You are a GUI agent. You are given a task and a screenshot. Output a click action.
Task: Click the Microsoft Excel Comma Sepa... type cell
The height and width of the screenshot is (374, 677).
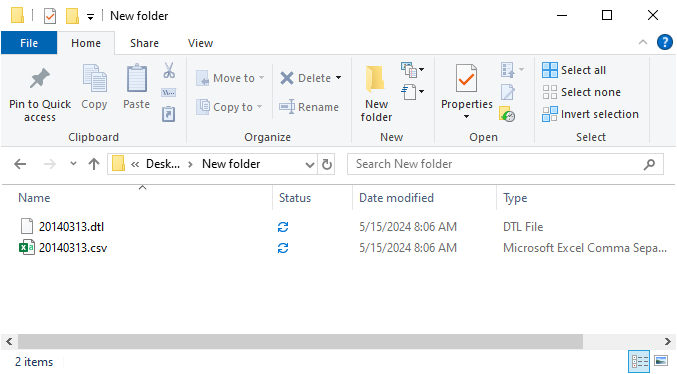pos(585,248)
